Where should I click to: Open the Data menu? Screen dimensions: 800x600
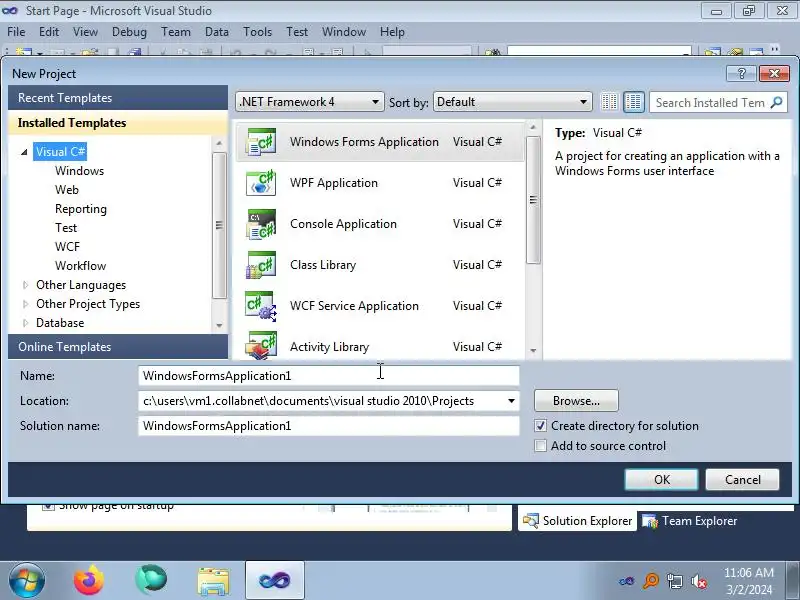pyautogui.click(x=217, y=32)
